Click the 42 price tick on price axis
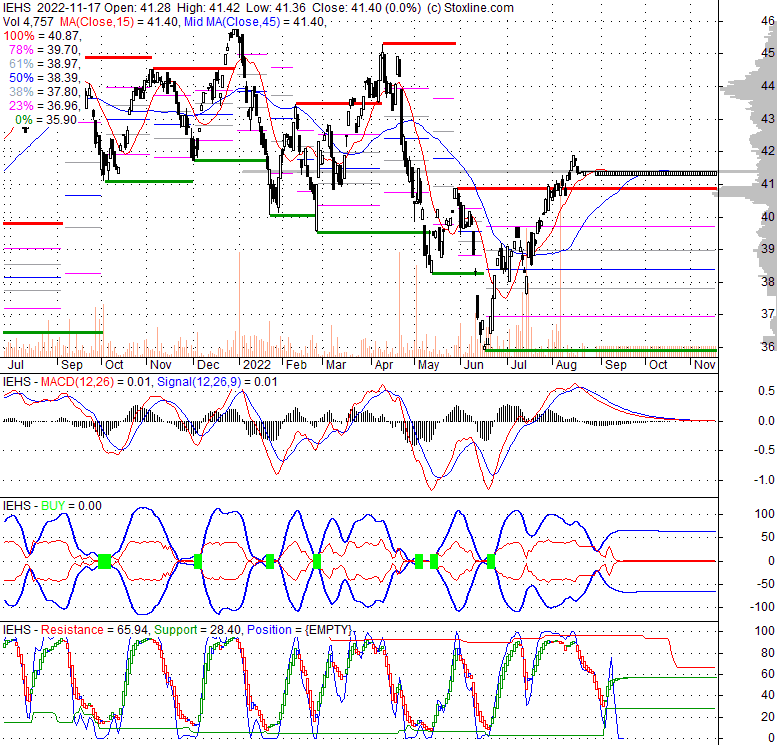This screenshot has width=778, height=746. pyautogui.click(x=768, y=151)
